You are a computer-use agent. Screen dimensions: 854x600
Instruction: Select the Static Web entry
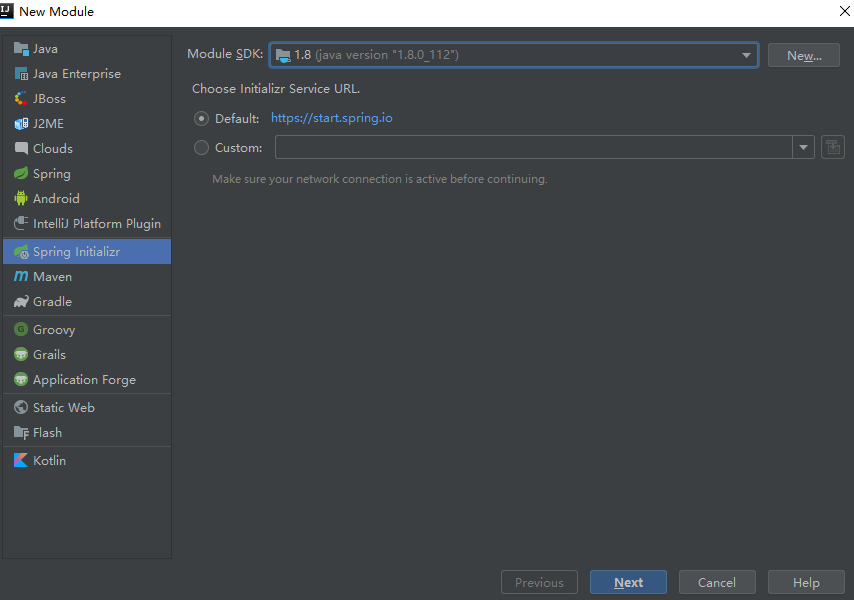[87, 407]
